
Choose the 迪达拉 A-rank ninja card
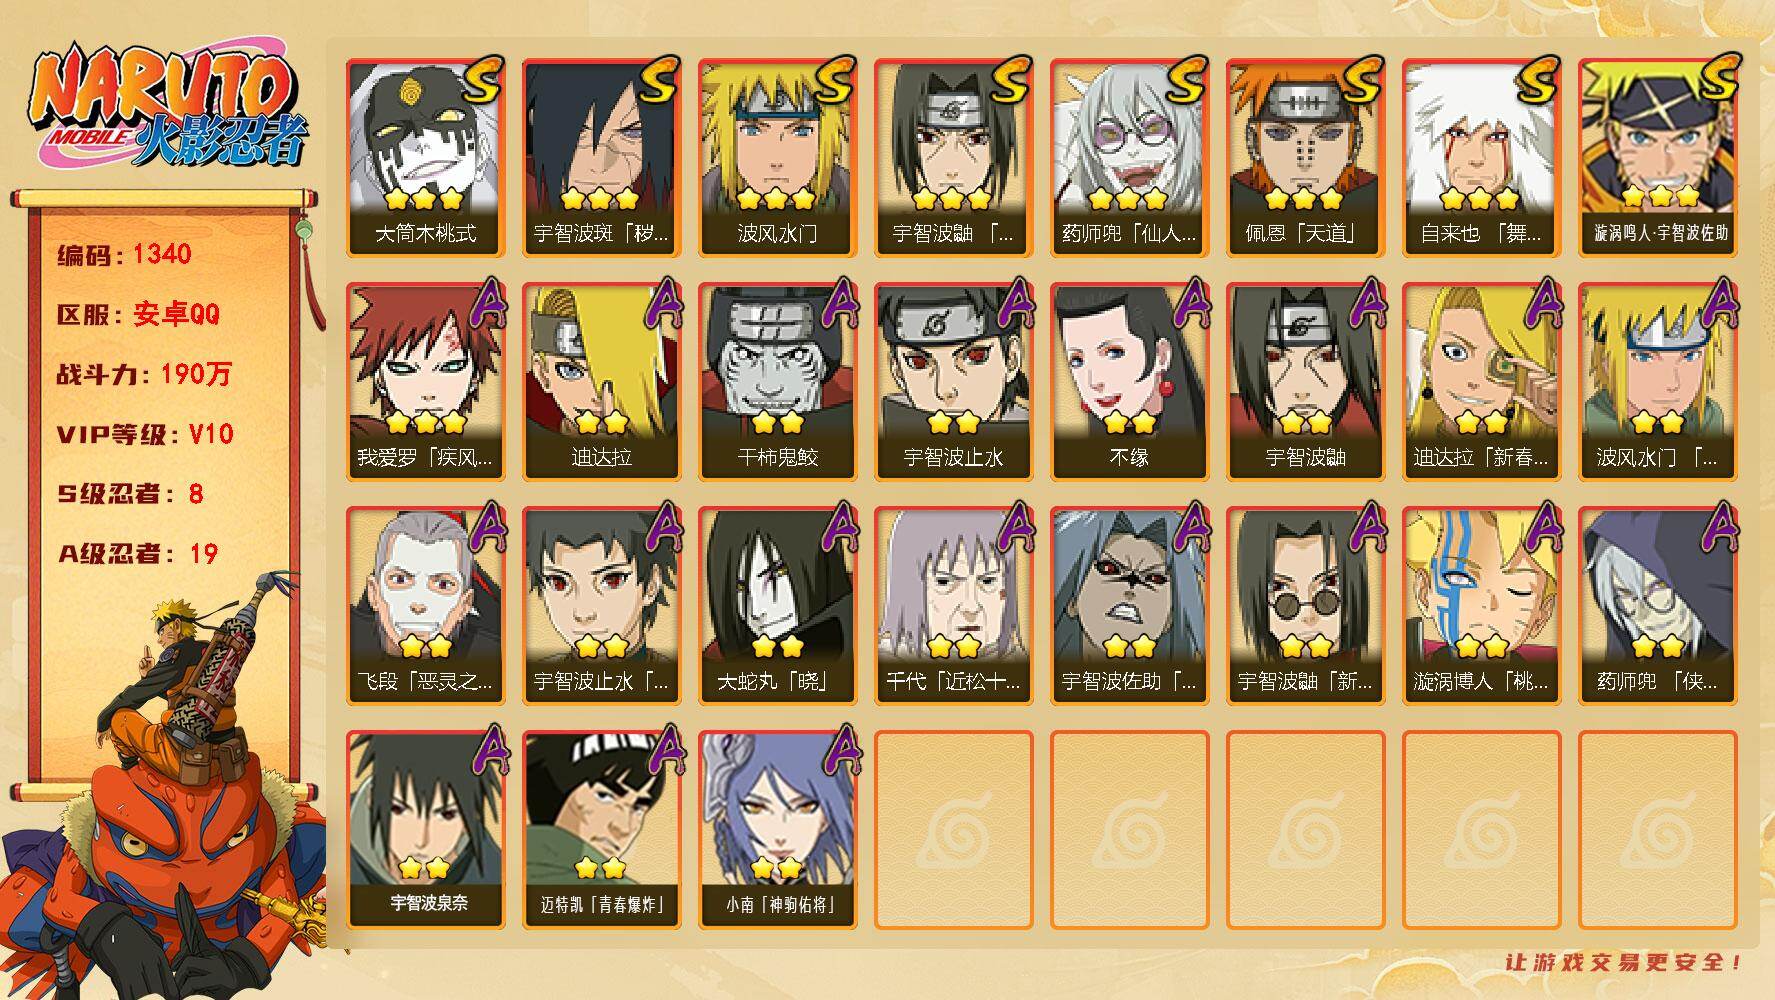point(601,382)
